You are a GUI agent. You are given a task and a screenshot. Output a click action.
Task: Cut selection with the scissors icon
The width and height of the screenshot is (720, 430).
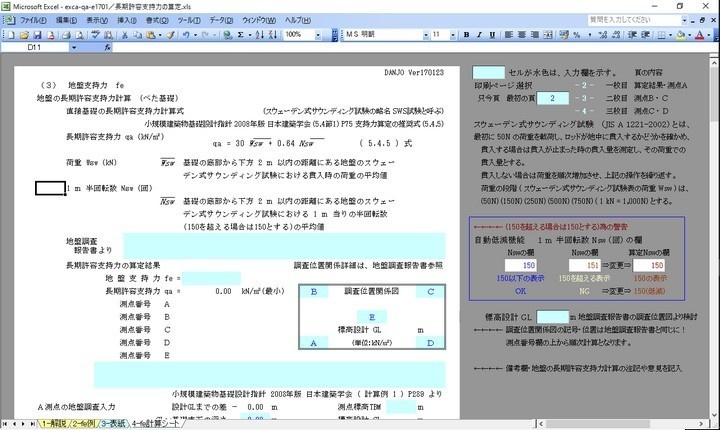[124, 35]
